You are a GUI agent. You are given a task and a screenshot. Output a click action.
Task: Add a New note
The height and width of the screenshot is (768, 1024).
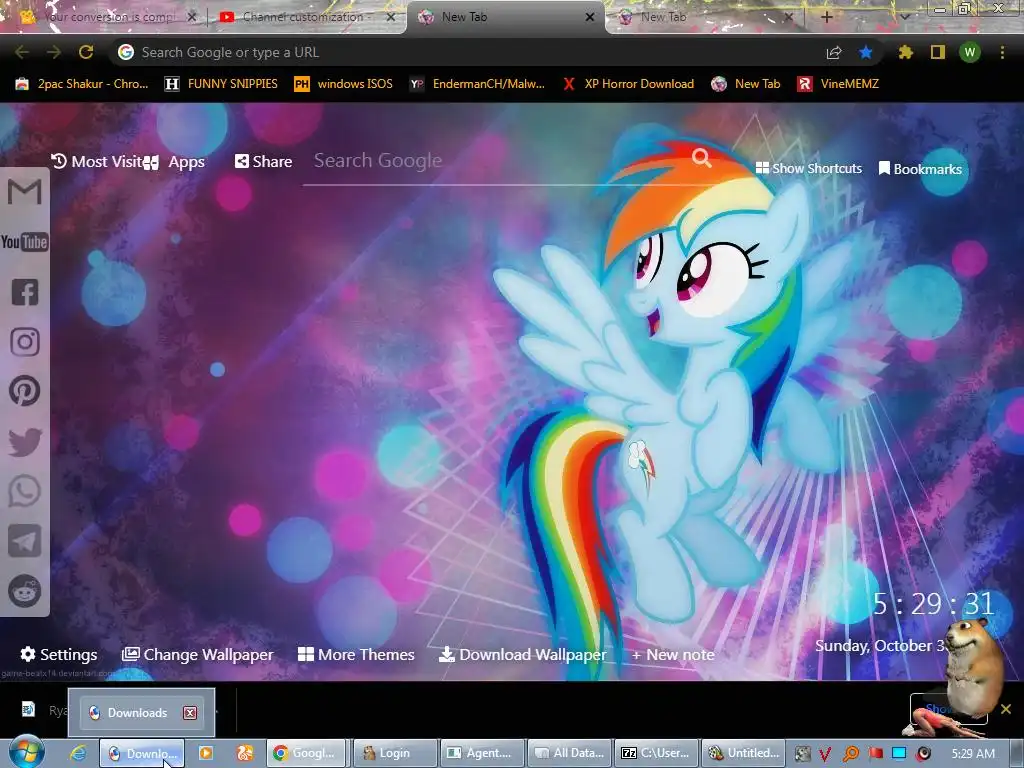(x=673, y=654)
